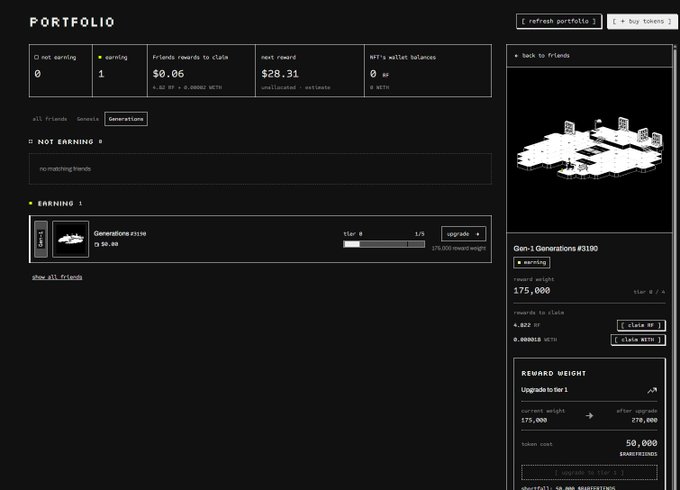Click the Gen-1 Generations #3190 detail title

click(x=556, y=248)
